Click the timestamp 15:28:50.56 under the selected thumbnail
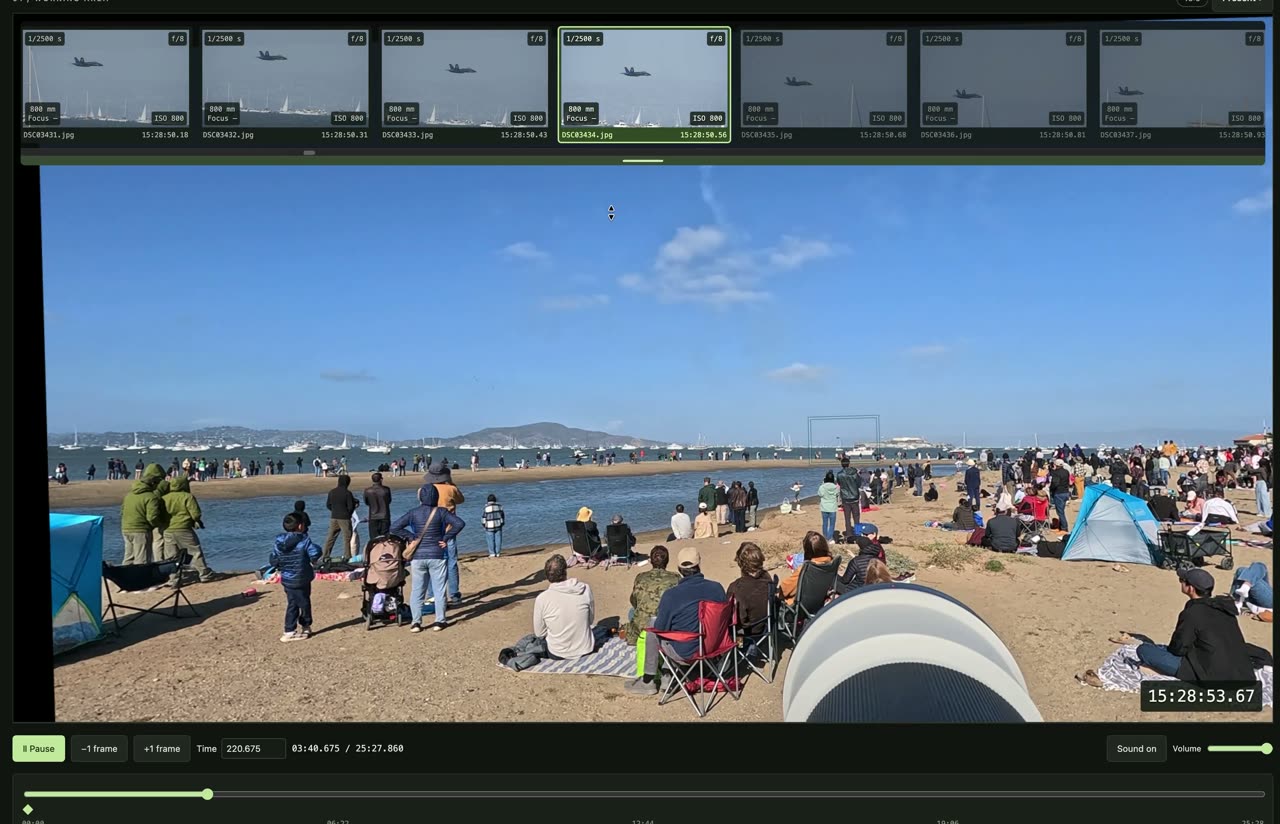Image resolution: width=1280 pixels, height=824 pixels. tap(703, 135)
